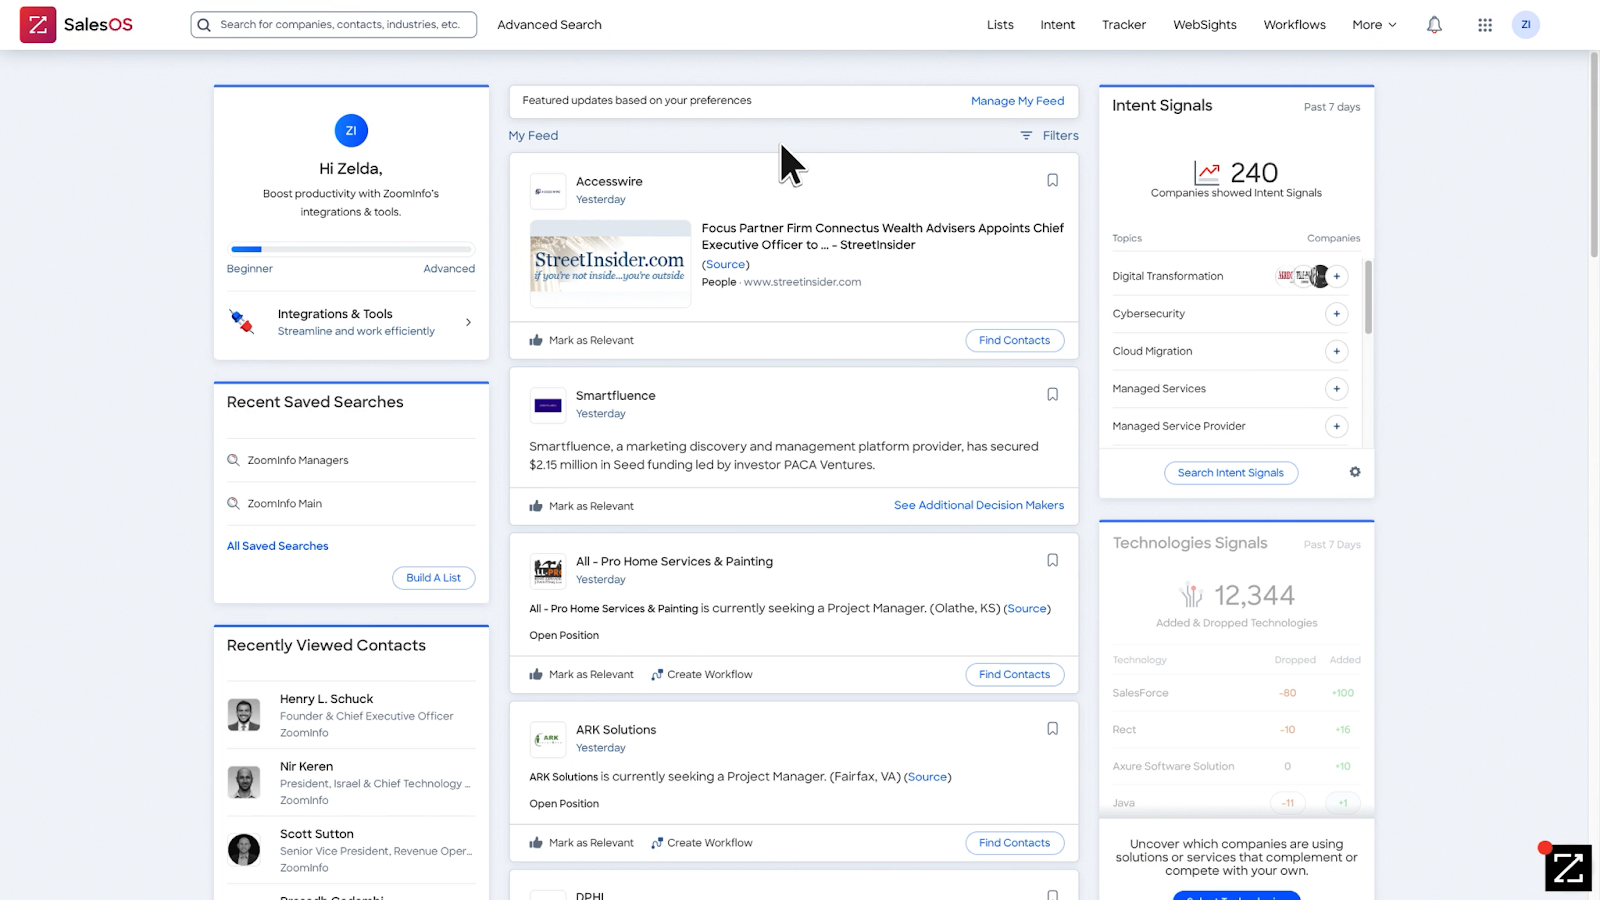Click the Technologies Signals icon
This screenshot has width=1600, height=900.
(x=1191, y=596)
